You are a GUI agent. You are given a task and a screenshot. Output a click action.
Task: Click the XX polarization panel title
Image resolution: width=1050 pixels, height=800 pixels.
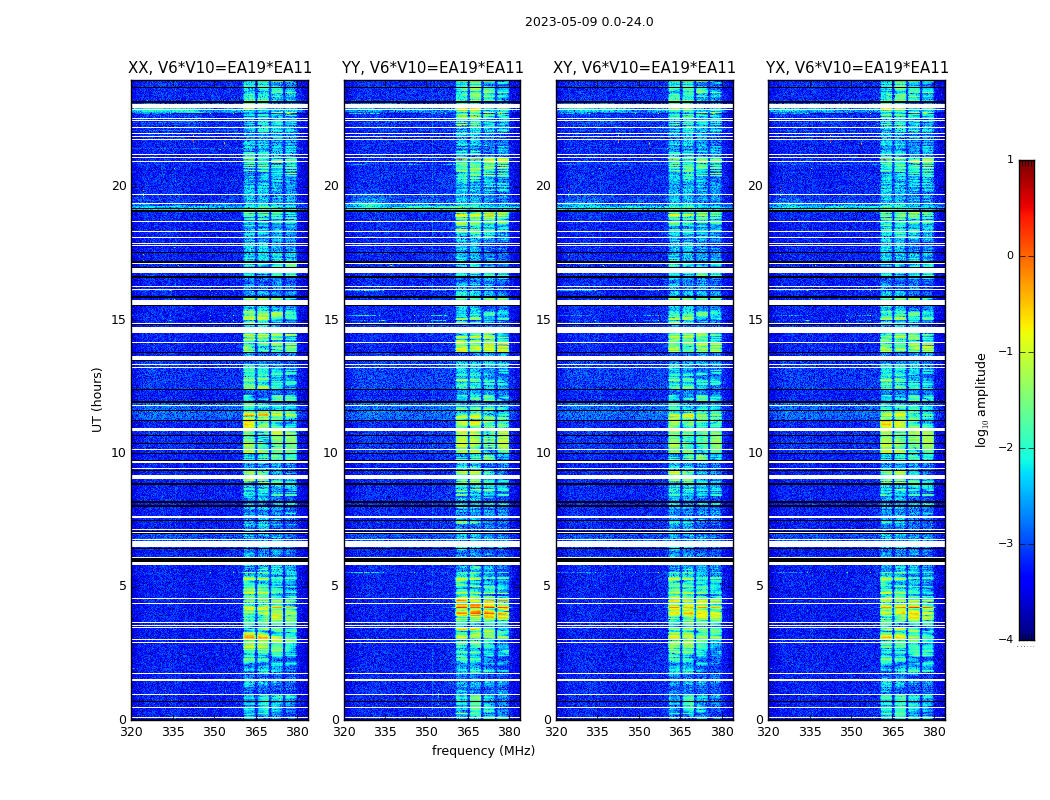click(x=220, y=68)
